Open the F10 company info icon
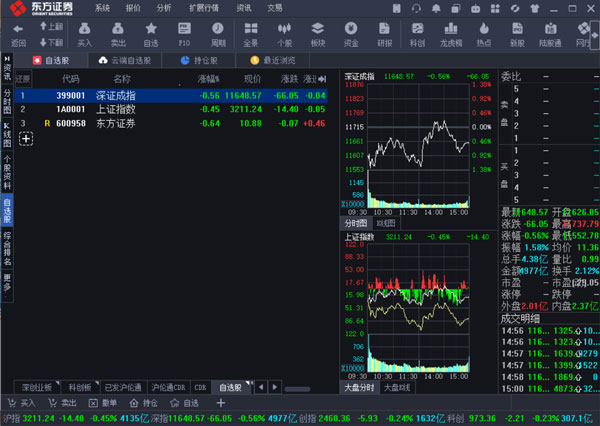600x426 pixels. [184, 29]
